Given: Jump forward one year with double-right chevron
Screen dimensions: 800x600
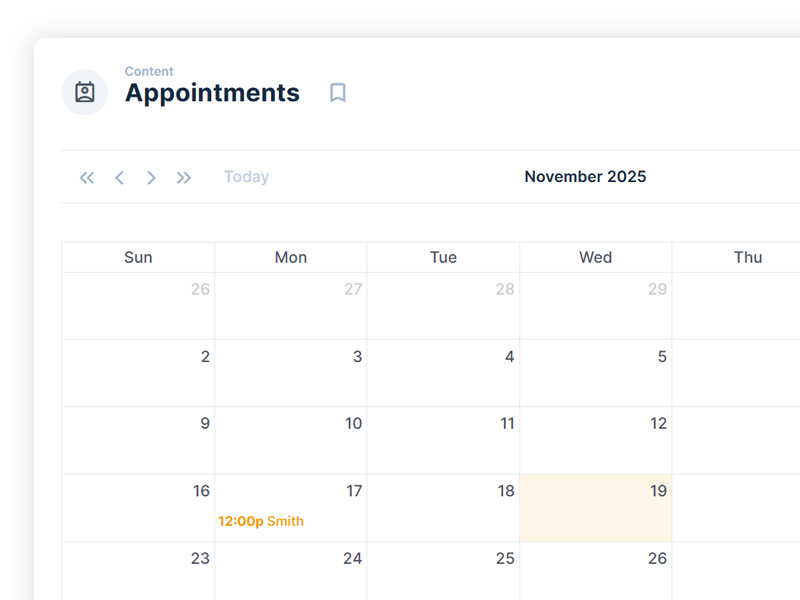Looking at the screenshot, I should [x=184, y=177].
